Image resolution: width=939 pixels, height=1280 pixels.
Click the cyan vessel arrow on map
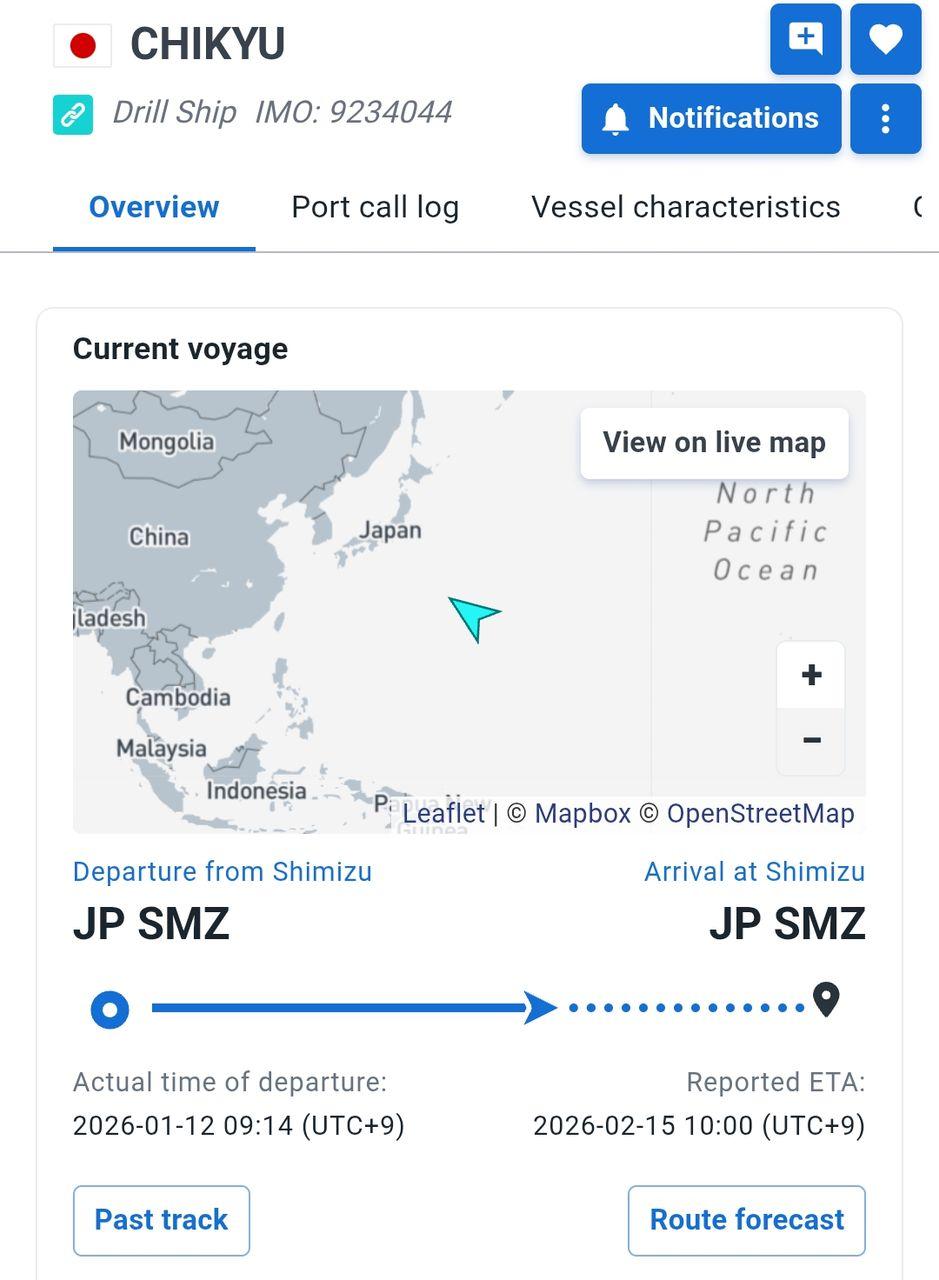473,616
